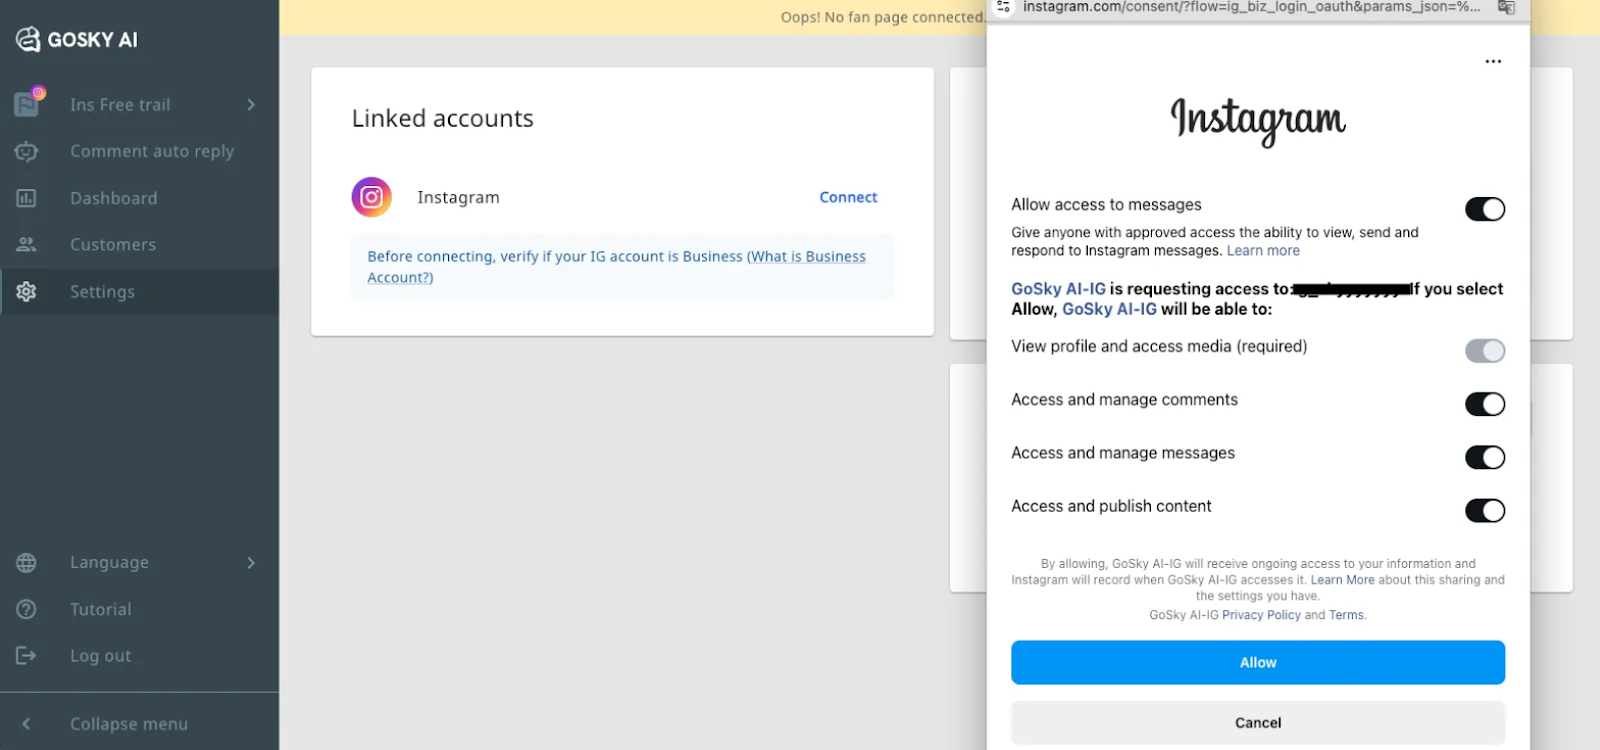Click the Oops No fan page connected banner
The image size is (1600, 750).
click(883, 17)
